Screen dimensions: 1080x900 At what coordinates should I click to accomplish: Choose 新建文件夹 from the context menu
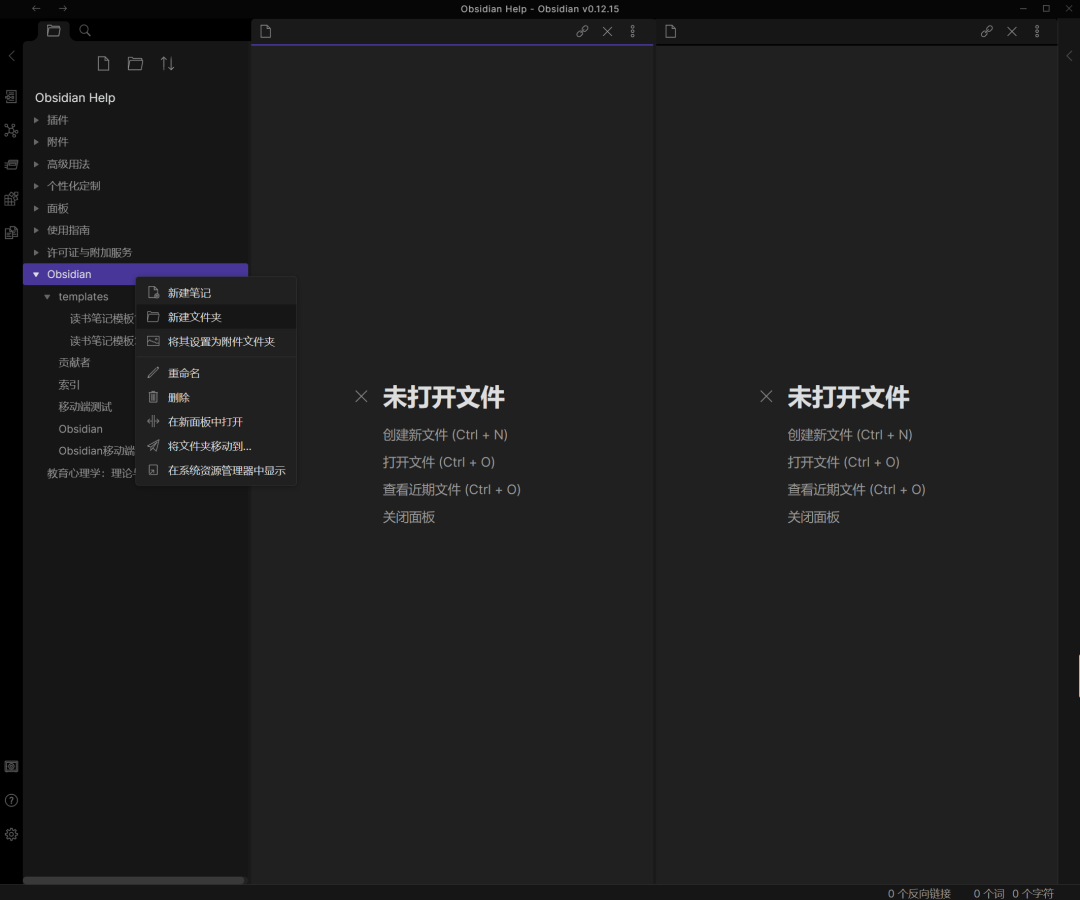[216, 317]
